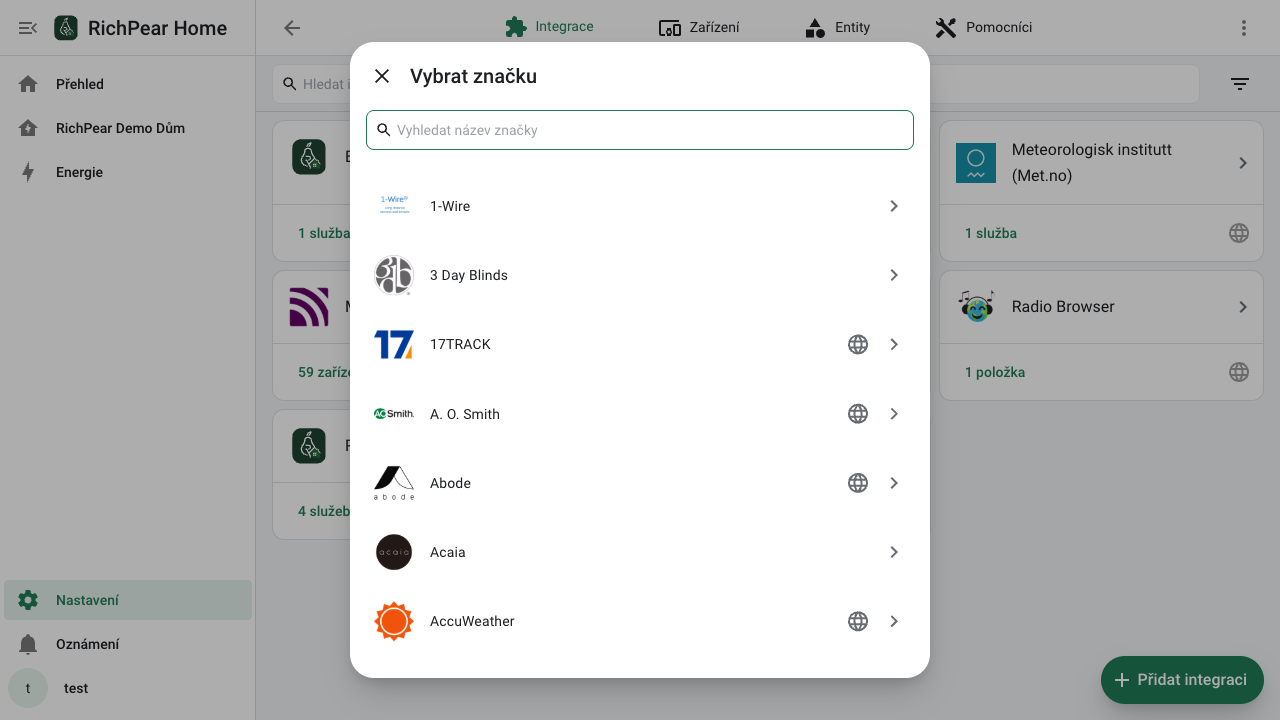Click the Vybrat značku dialog heading
The image size is (1280, 720).
[473, 76]
